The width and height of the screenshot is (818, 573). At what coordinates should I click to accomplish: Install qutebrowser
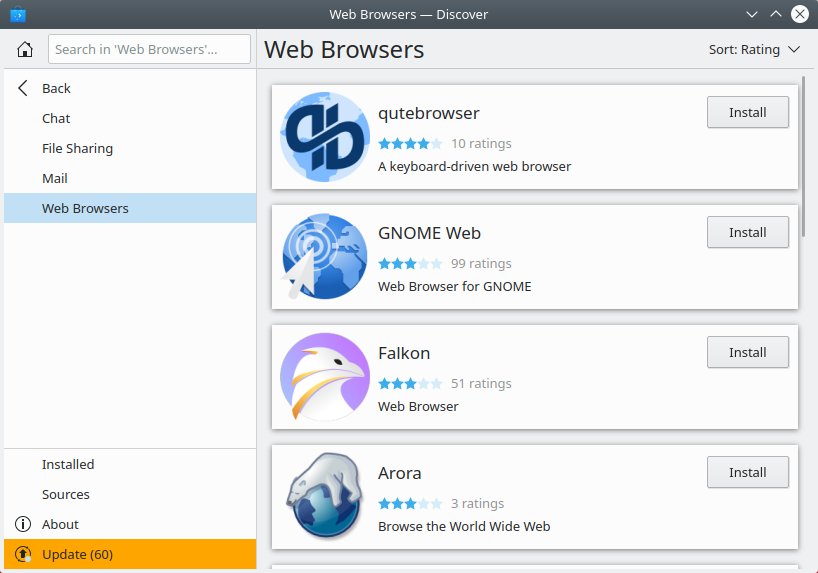click(x=748, y=112)
